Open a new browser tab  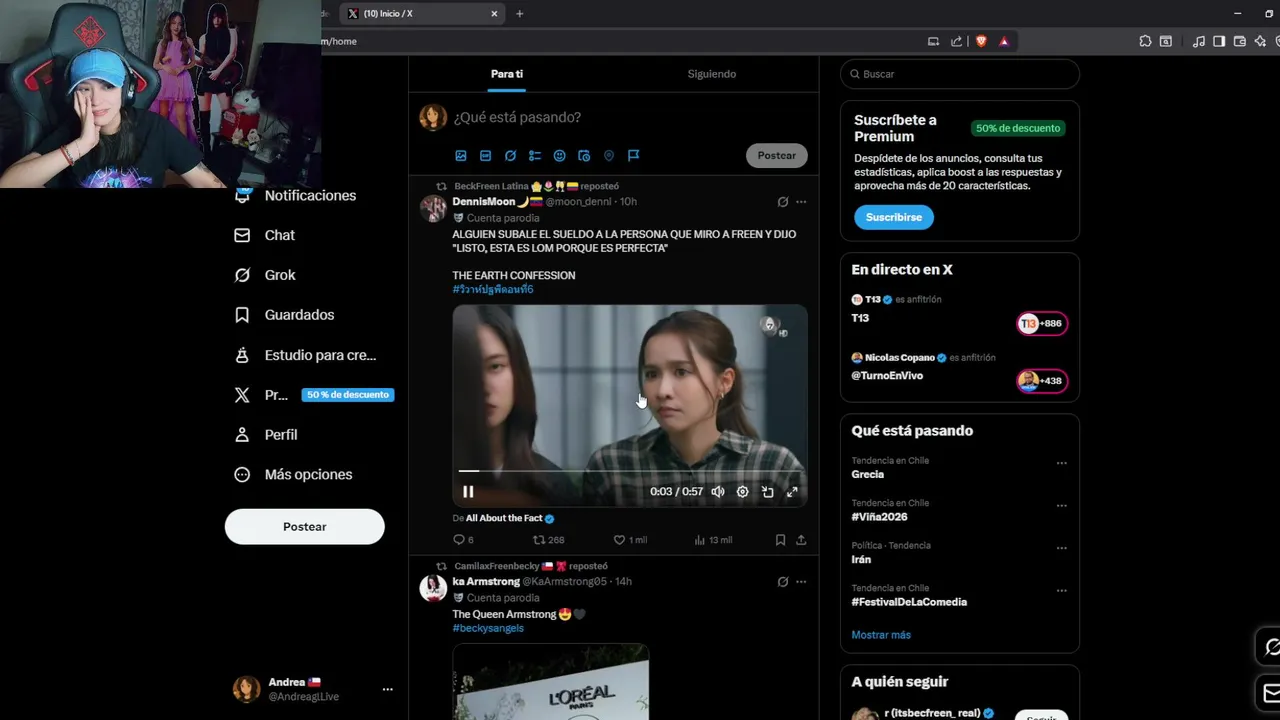[519, 14]
